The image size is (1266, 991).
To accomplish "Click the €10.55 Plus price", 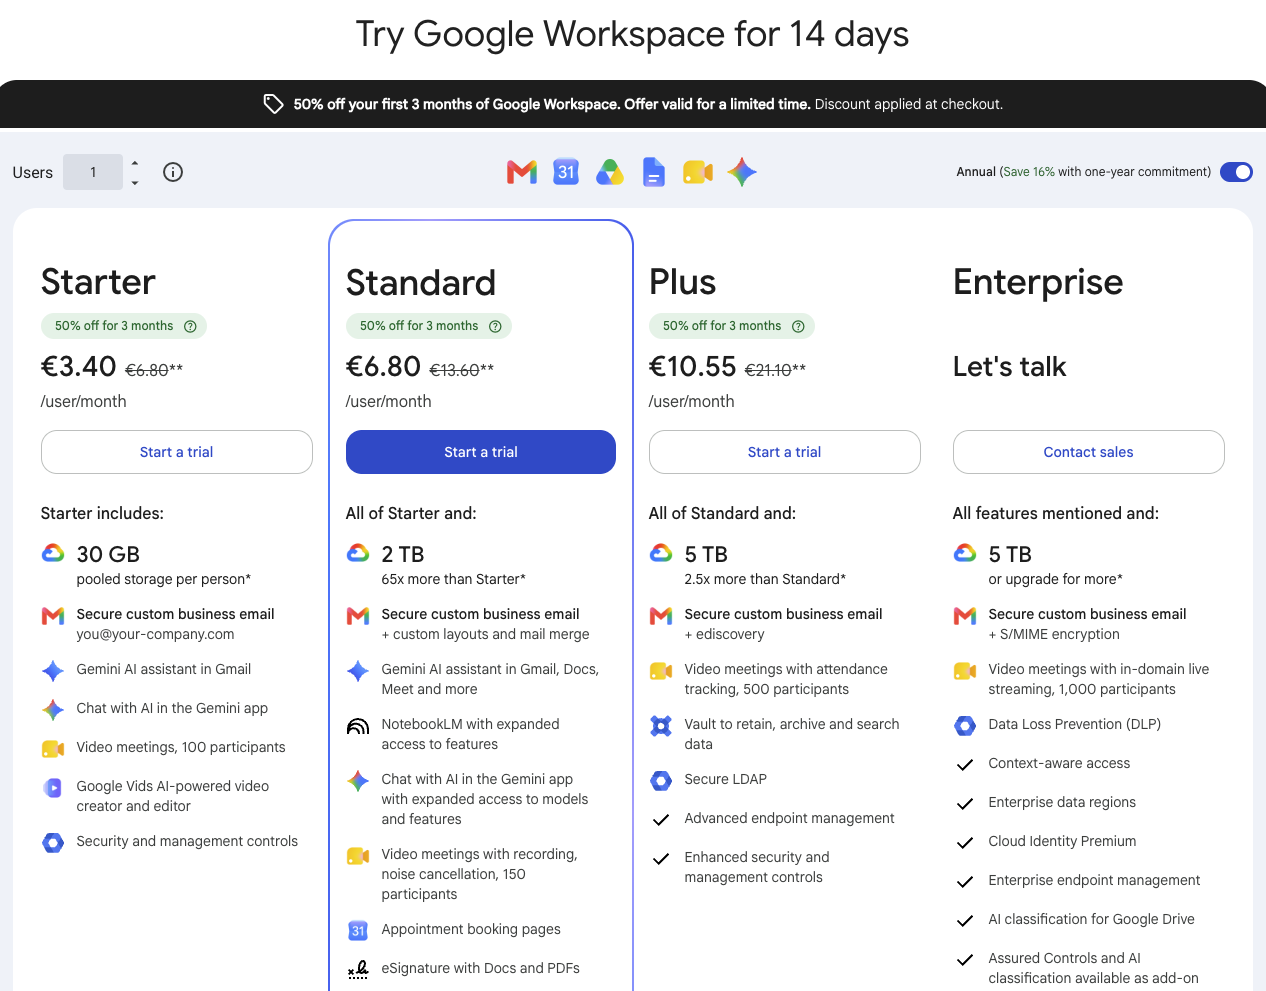I will [693, 366].
